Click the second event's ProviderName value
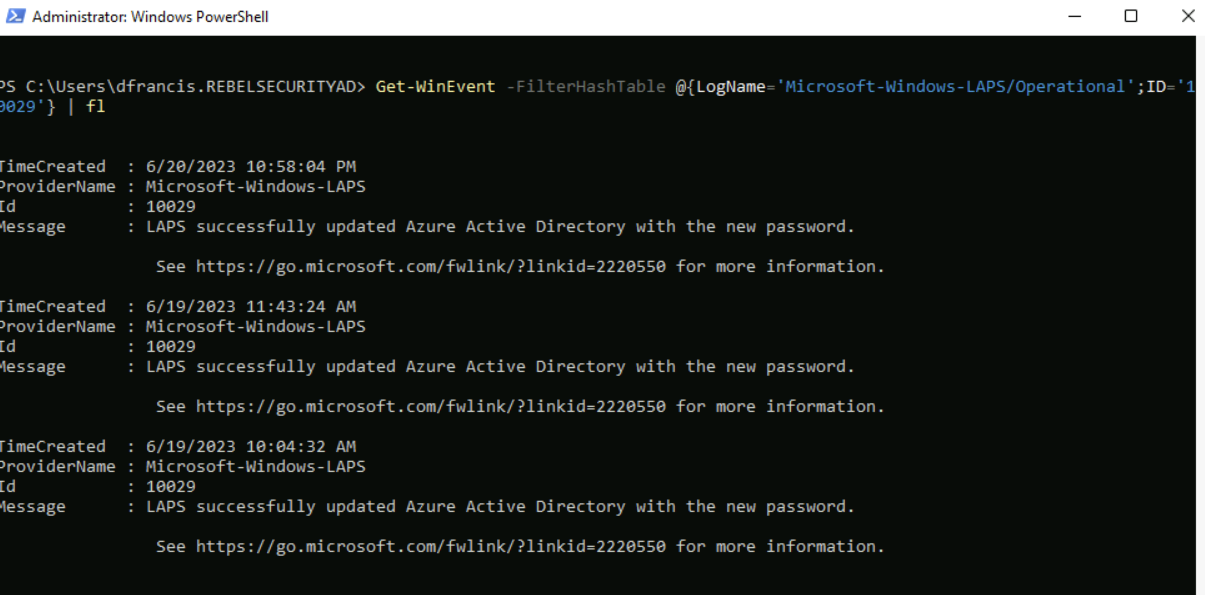This screenshot has height=595, width=1205. [256, 327]
